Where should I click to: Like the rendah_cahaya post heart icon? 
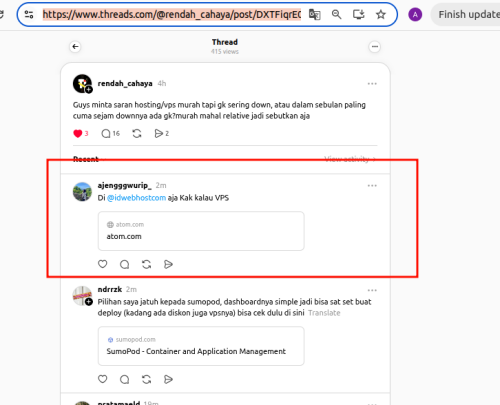pyautogui.click(x=78, y=134)
